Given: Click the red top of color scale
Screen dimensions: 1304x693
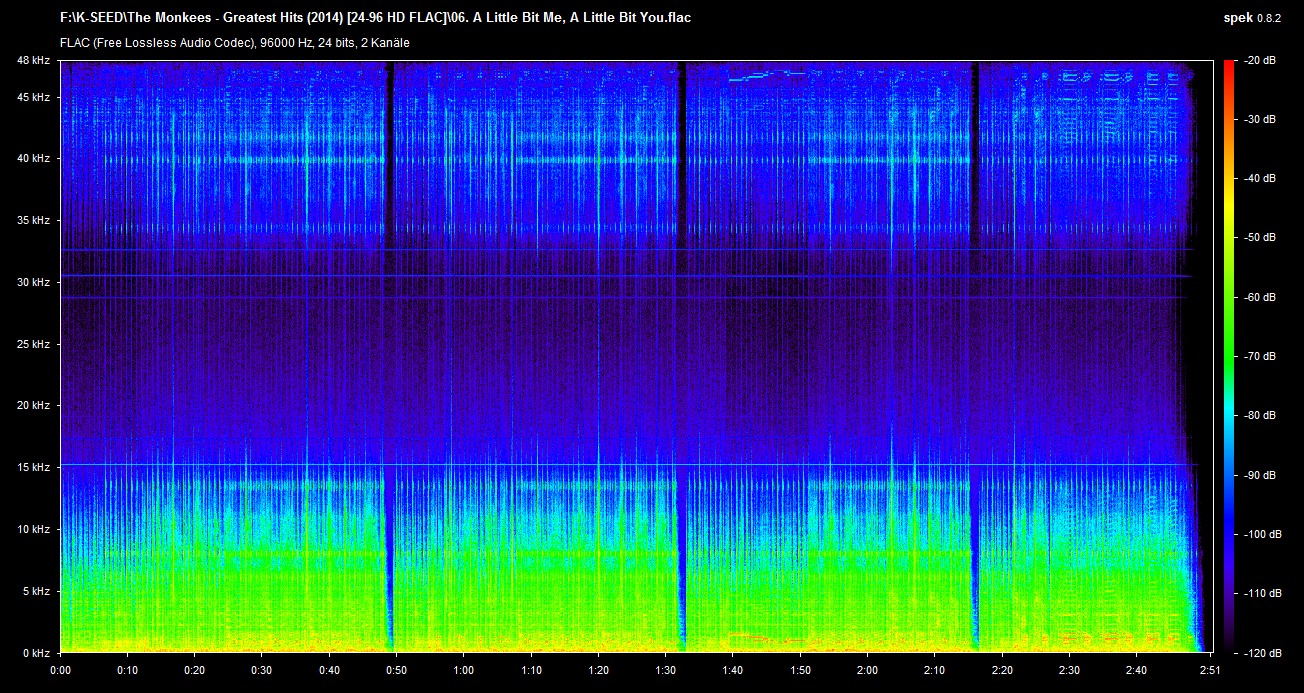Looking at the screenshot, I should point(1227,68).
